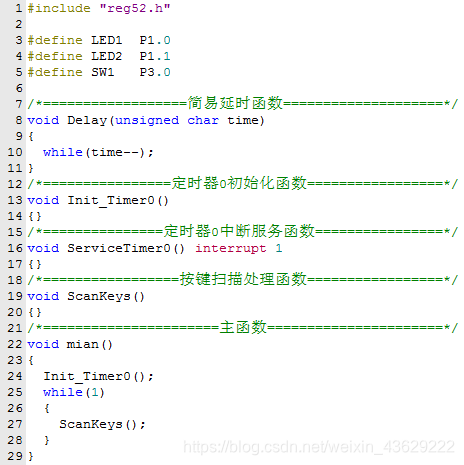
Task: Click the ServiceTimer0 function name
Action: coord(119,248)
